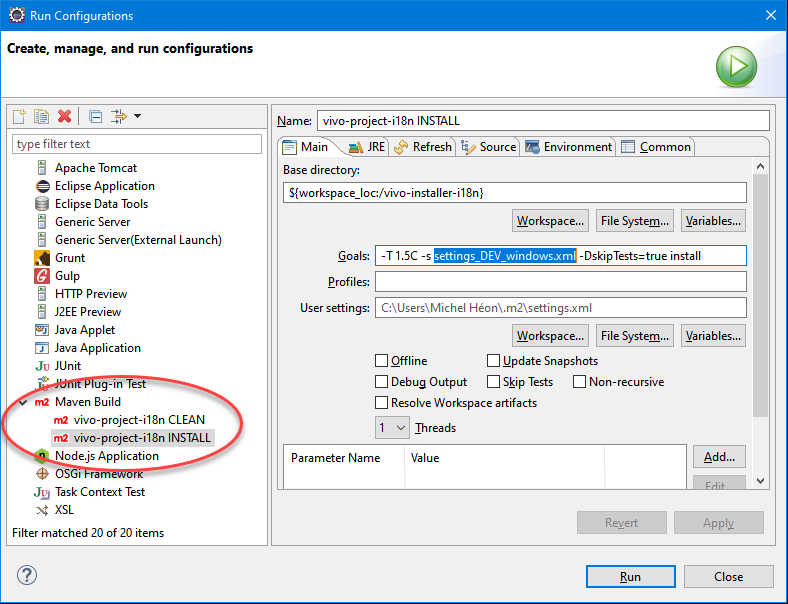Enable the Offline checkbox

pyautogui.click(x=381, y=361)
